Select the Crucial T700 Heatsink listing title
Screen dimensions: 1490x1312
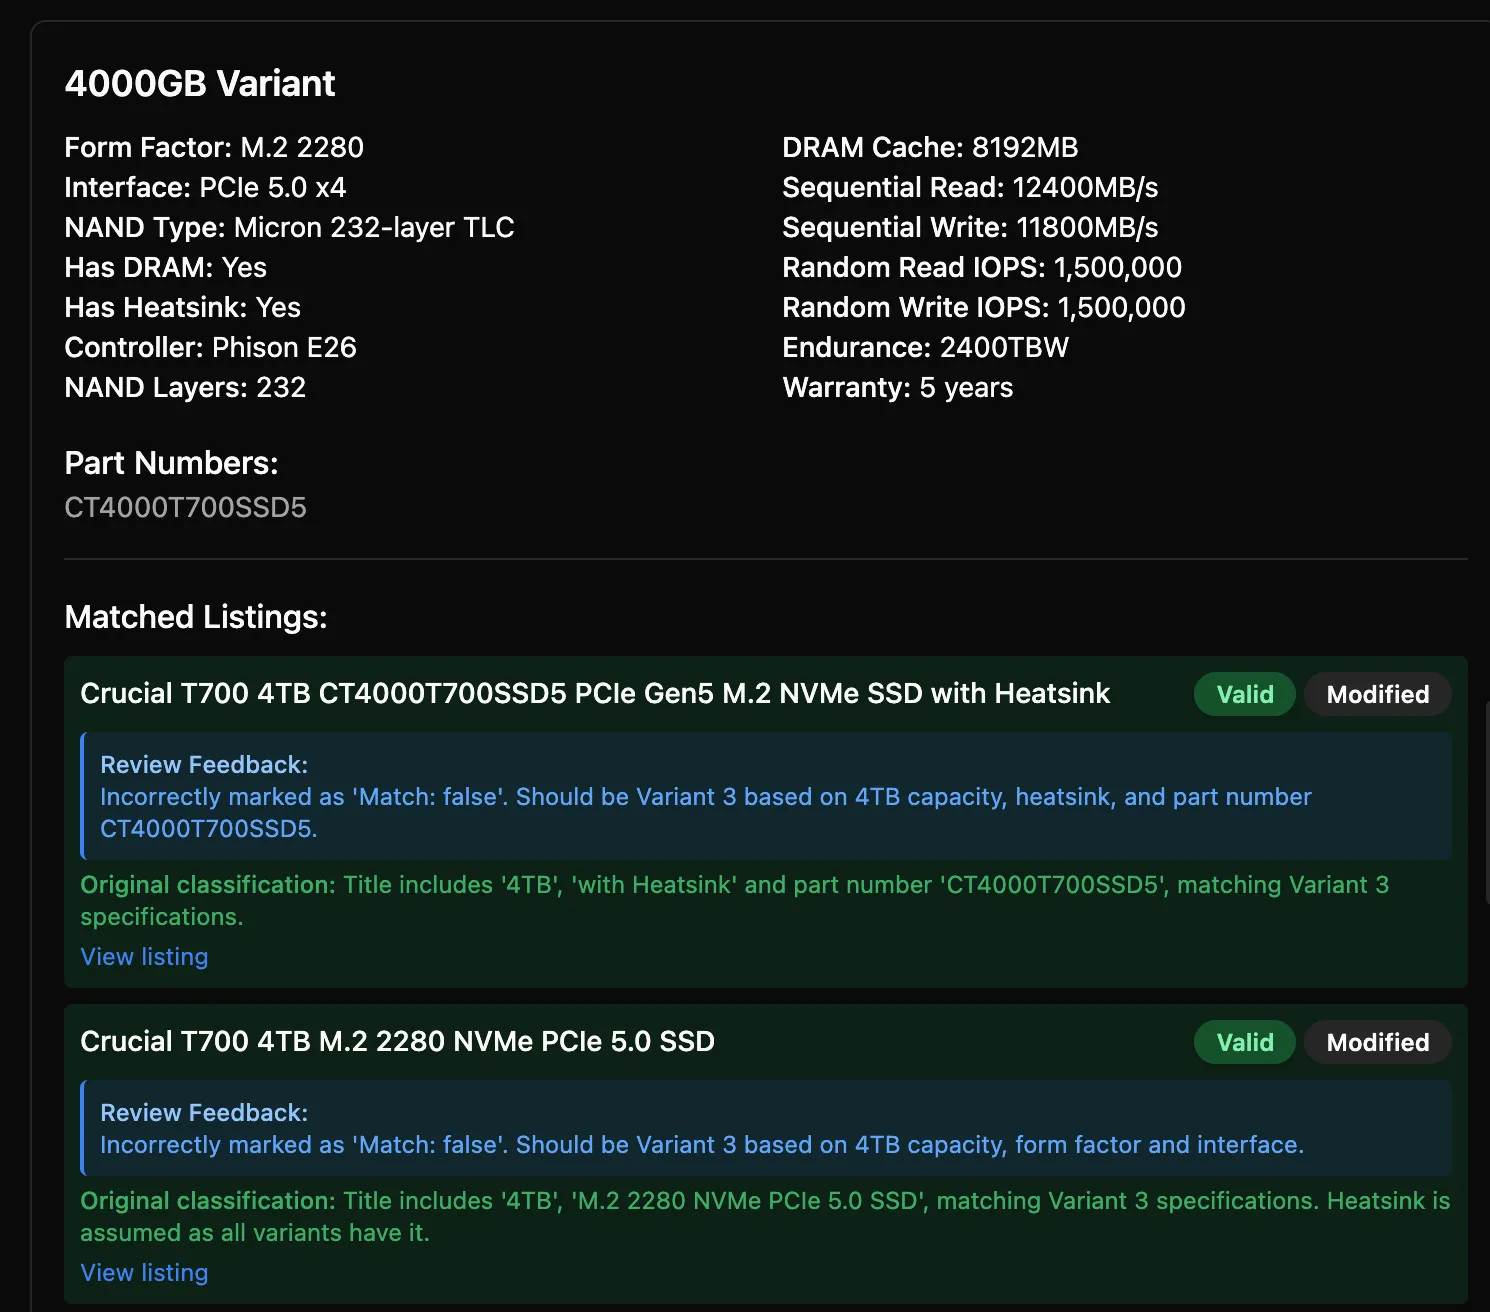click(x=595, y=694)
